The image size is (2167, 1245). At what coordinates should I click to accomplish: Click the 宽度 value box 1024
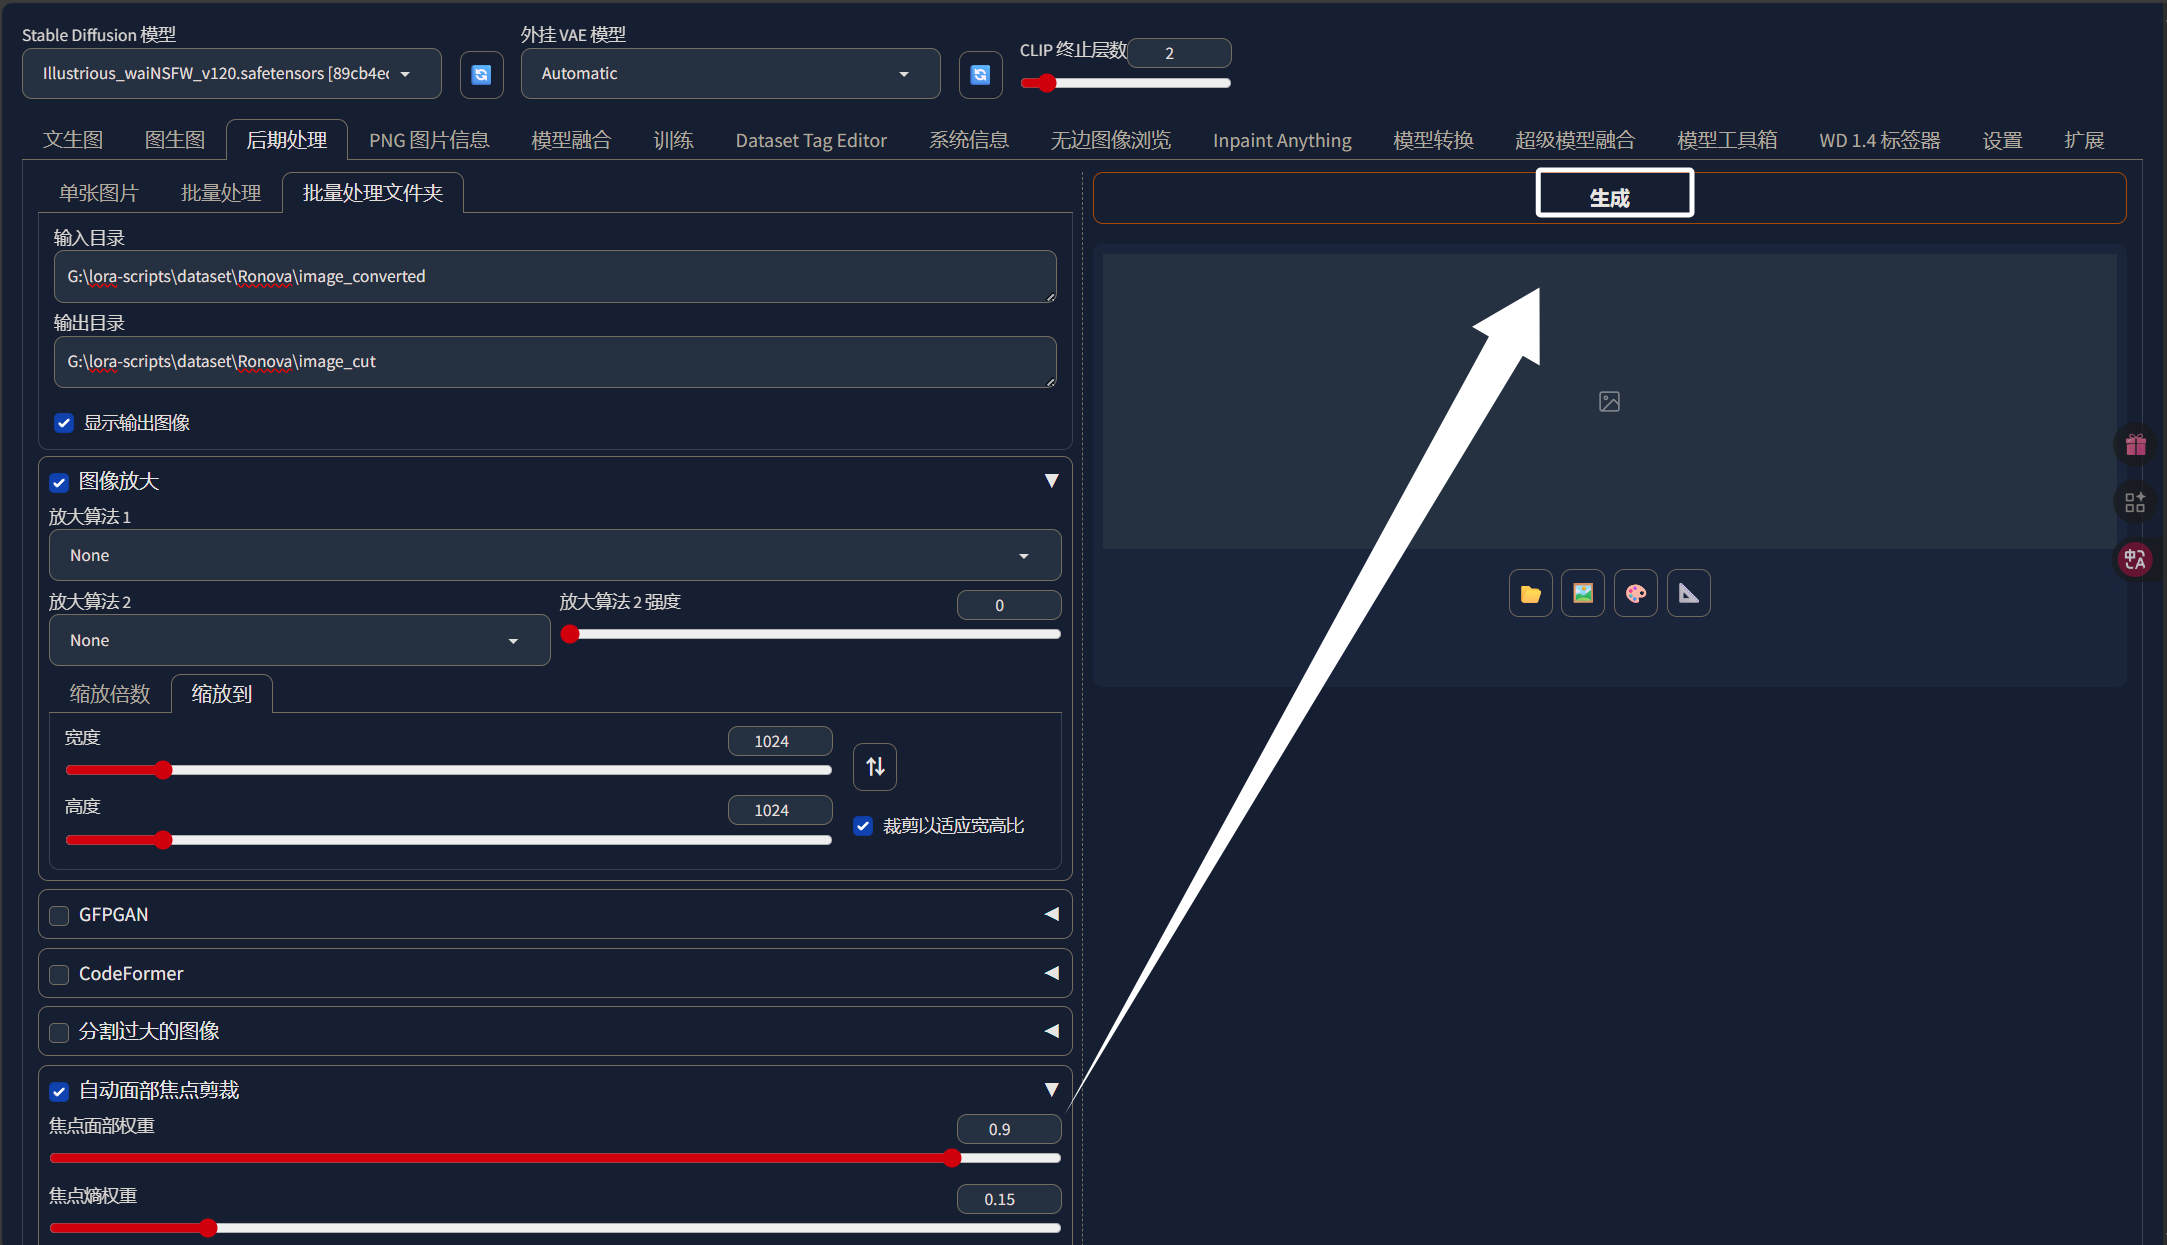tap(780, 741)
